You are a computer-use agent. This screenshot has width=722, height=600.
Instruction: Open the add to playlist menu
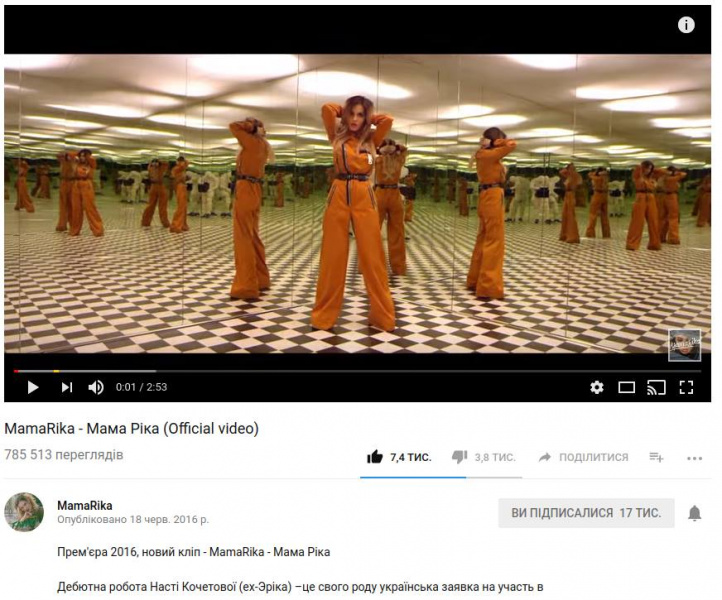point(656,457)
